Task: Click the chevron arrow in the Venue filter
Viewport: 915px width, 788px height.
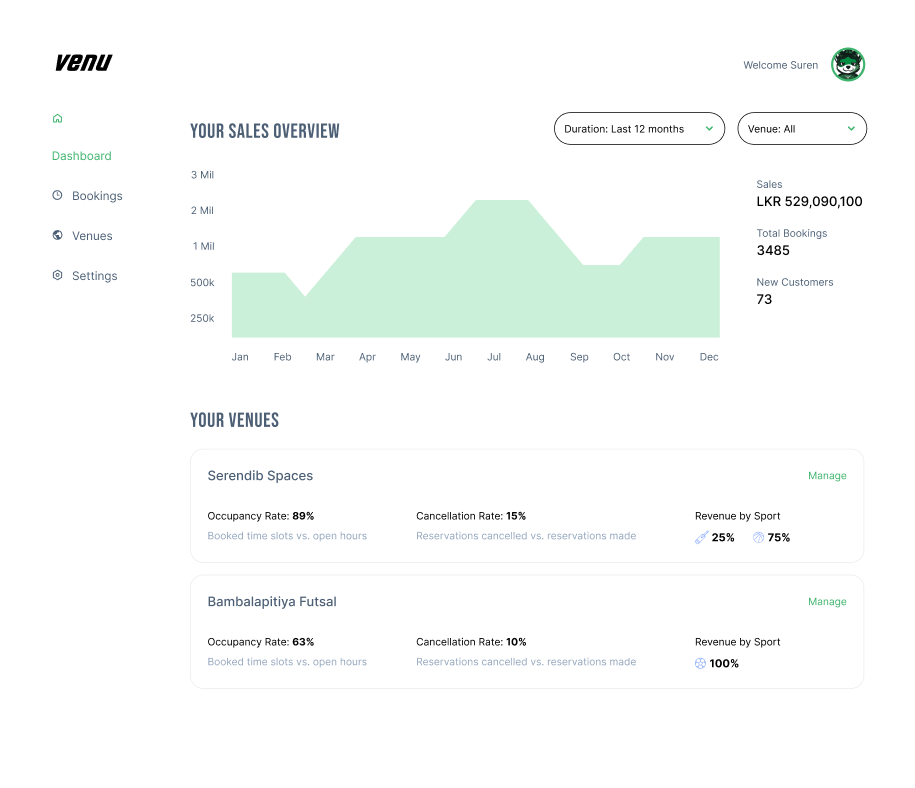Action: 851,129
